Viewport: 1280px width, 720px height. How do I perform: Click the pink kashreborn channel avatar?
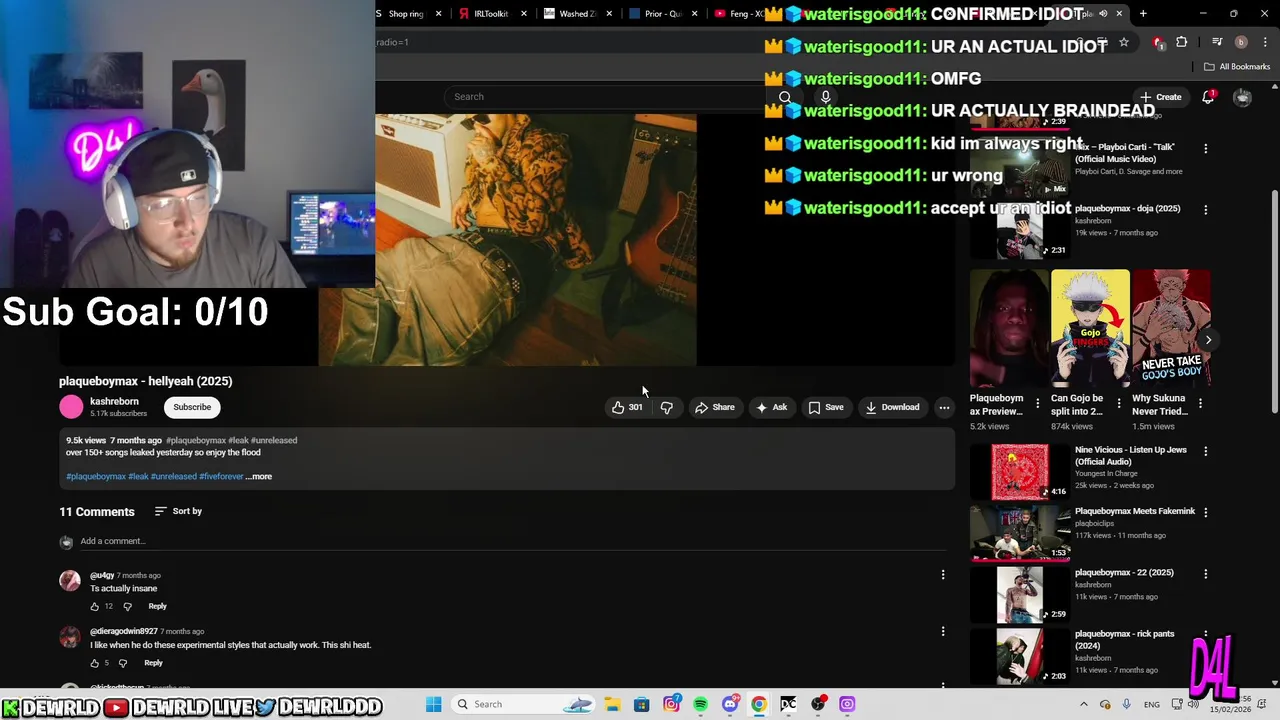tap(71, 407)
